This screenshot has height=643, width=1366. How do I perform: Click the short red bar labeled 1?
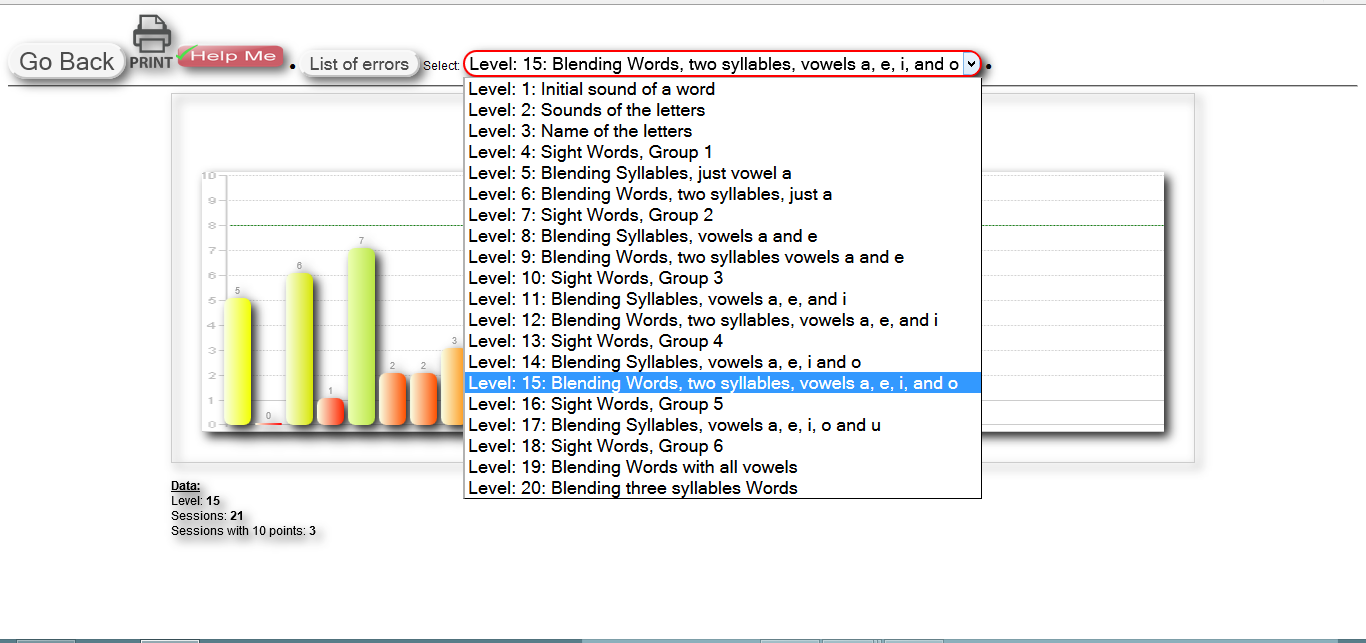330,411
